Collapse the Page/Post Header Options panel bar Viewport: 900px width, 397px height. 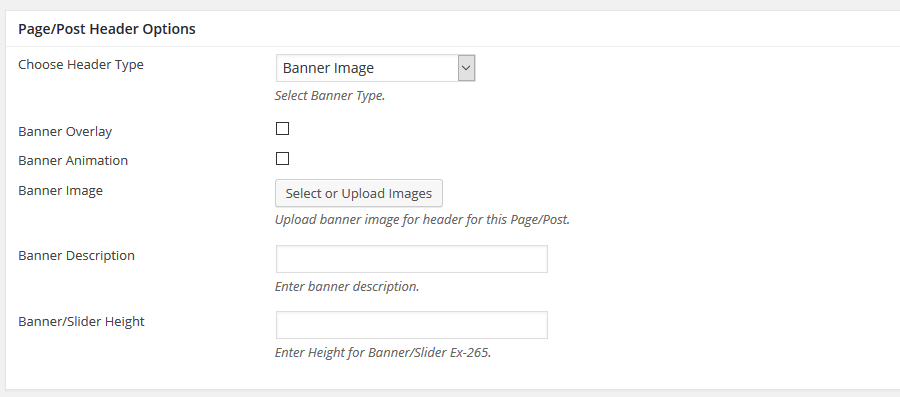(453, 29)
